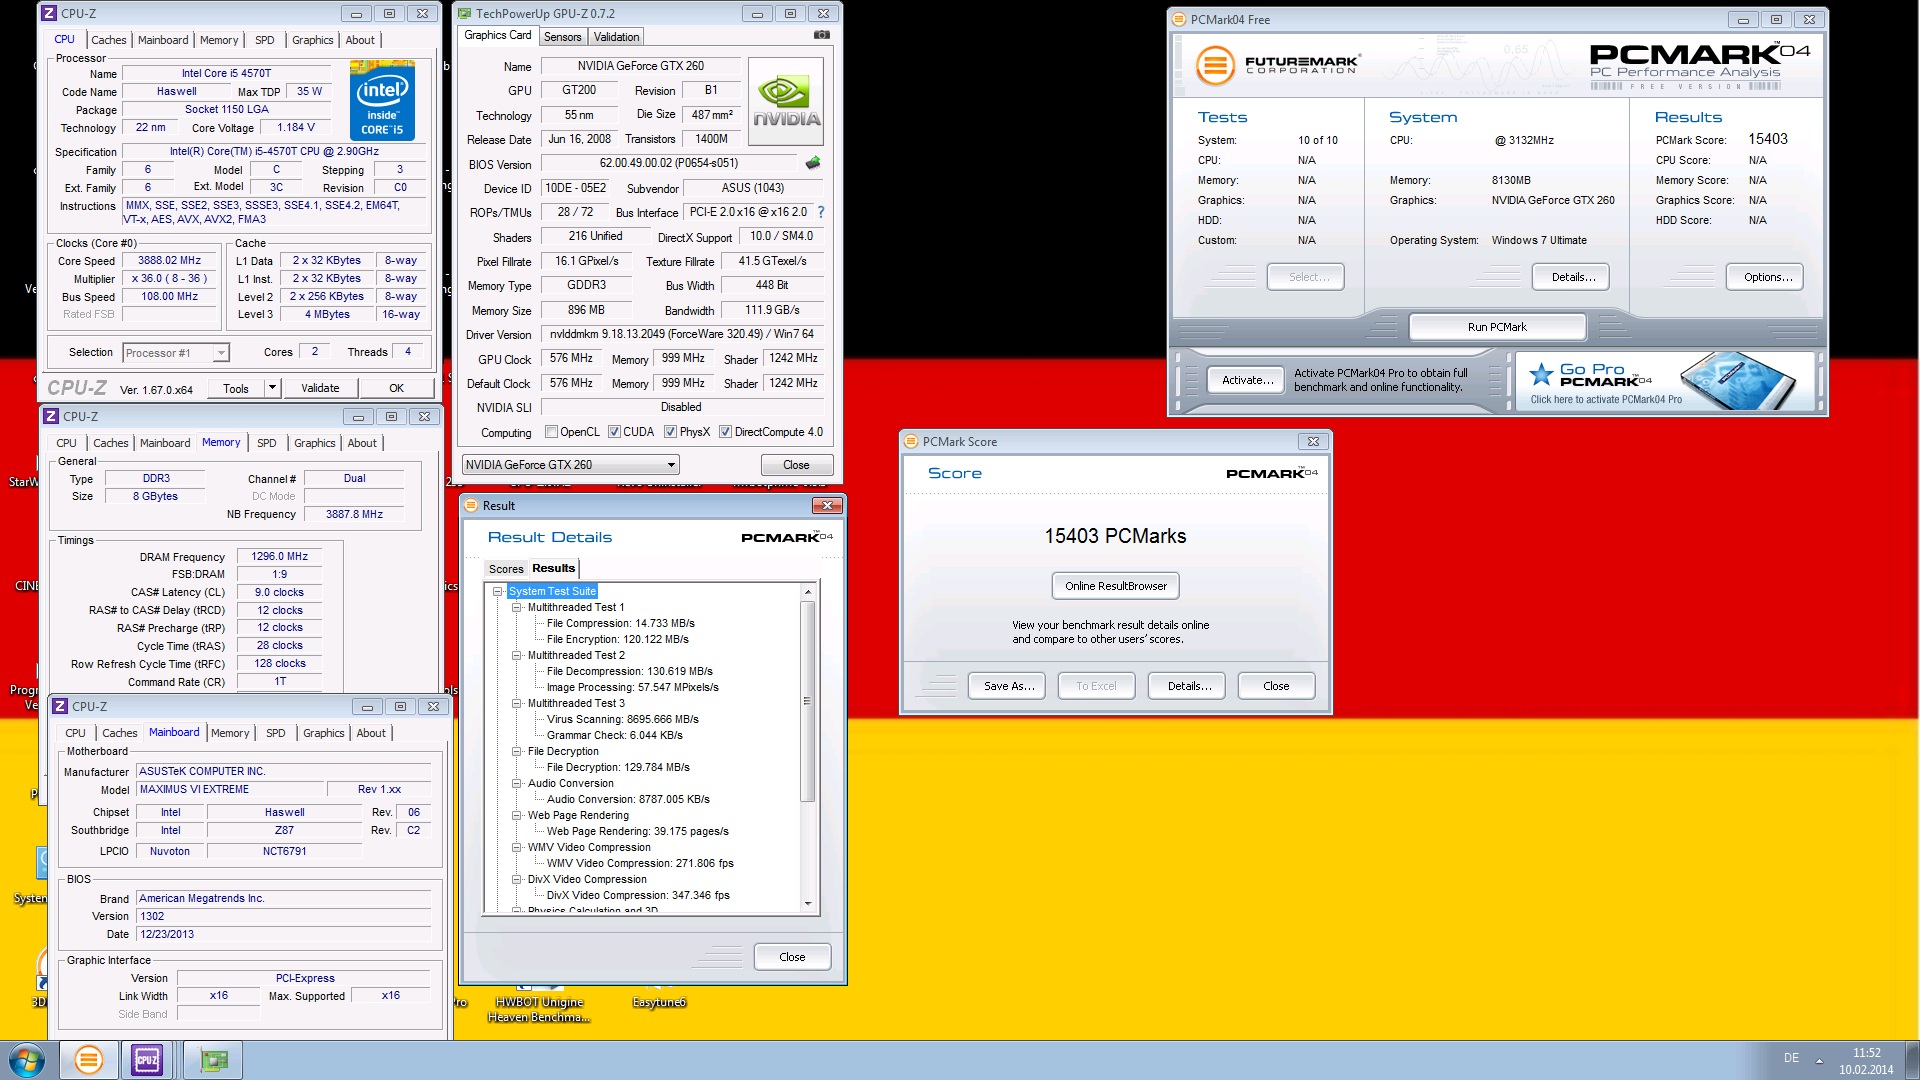The width and height of the screenshot is (1920, 1080).
Task: Click the '15403 PCMarks' score text
Action: tap(1115, 536)
